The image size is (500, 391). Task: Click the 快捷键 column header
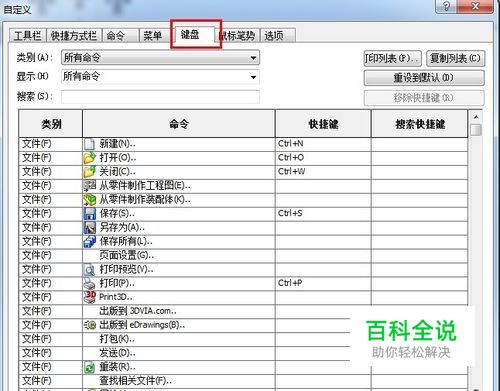[x=323, y=124]
